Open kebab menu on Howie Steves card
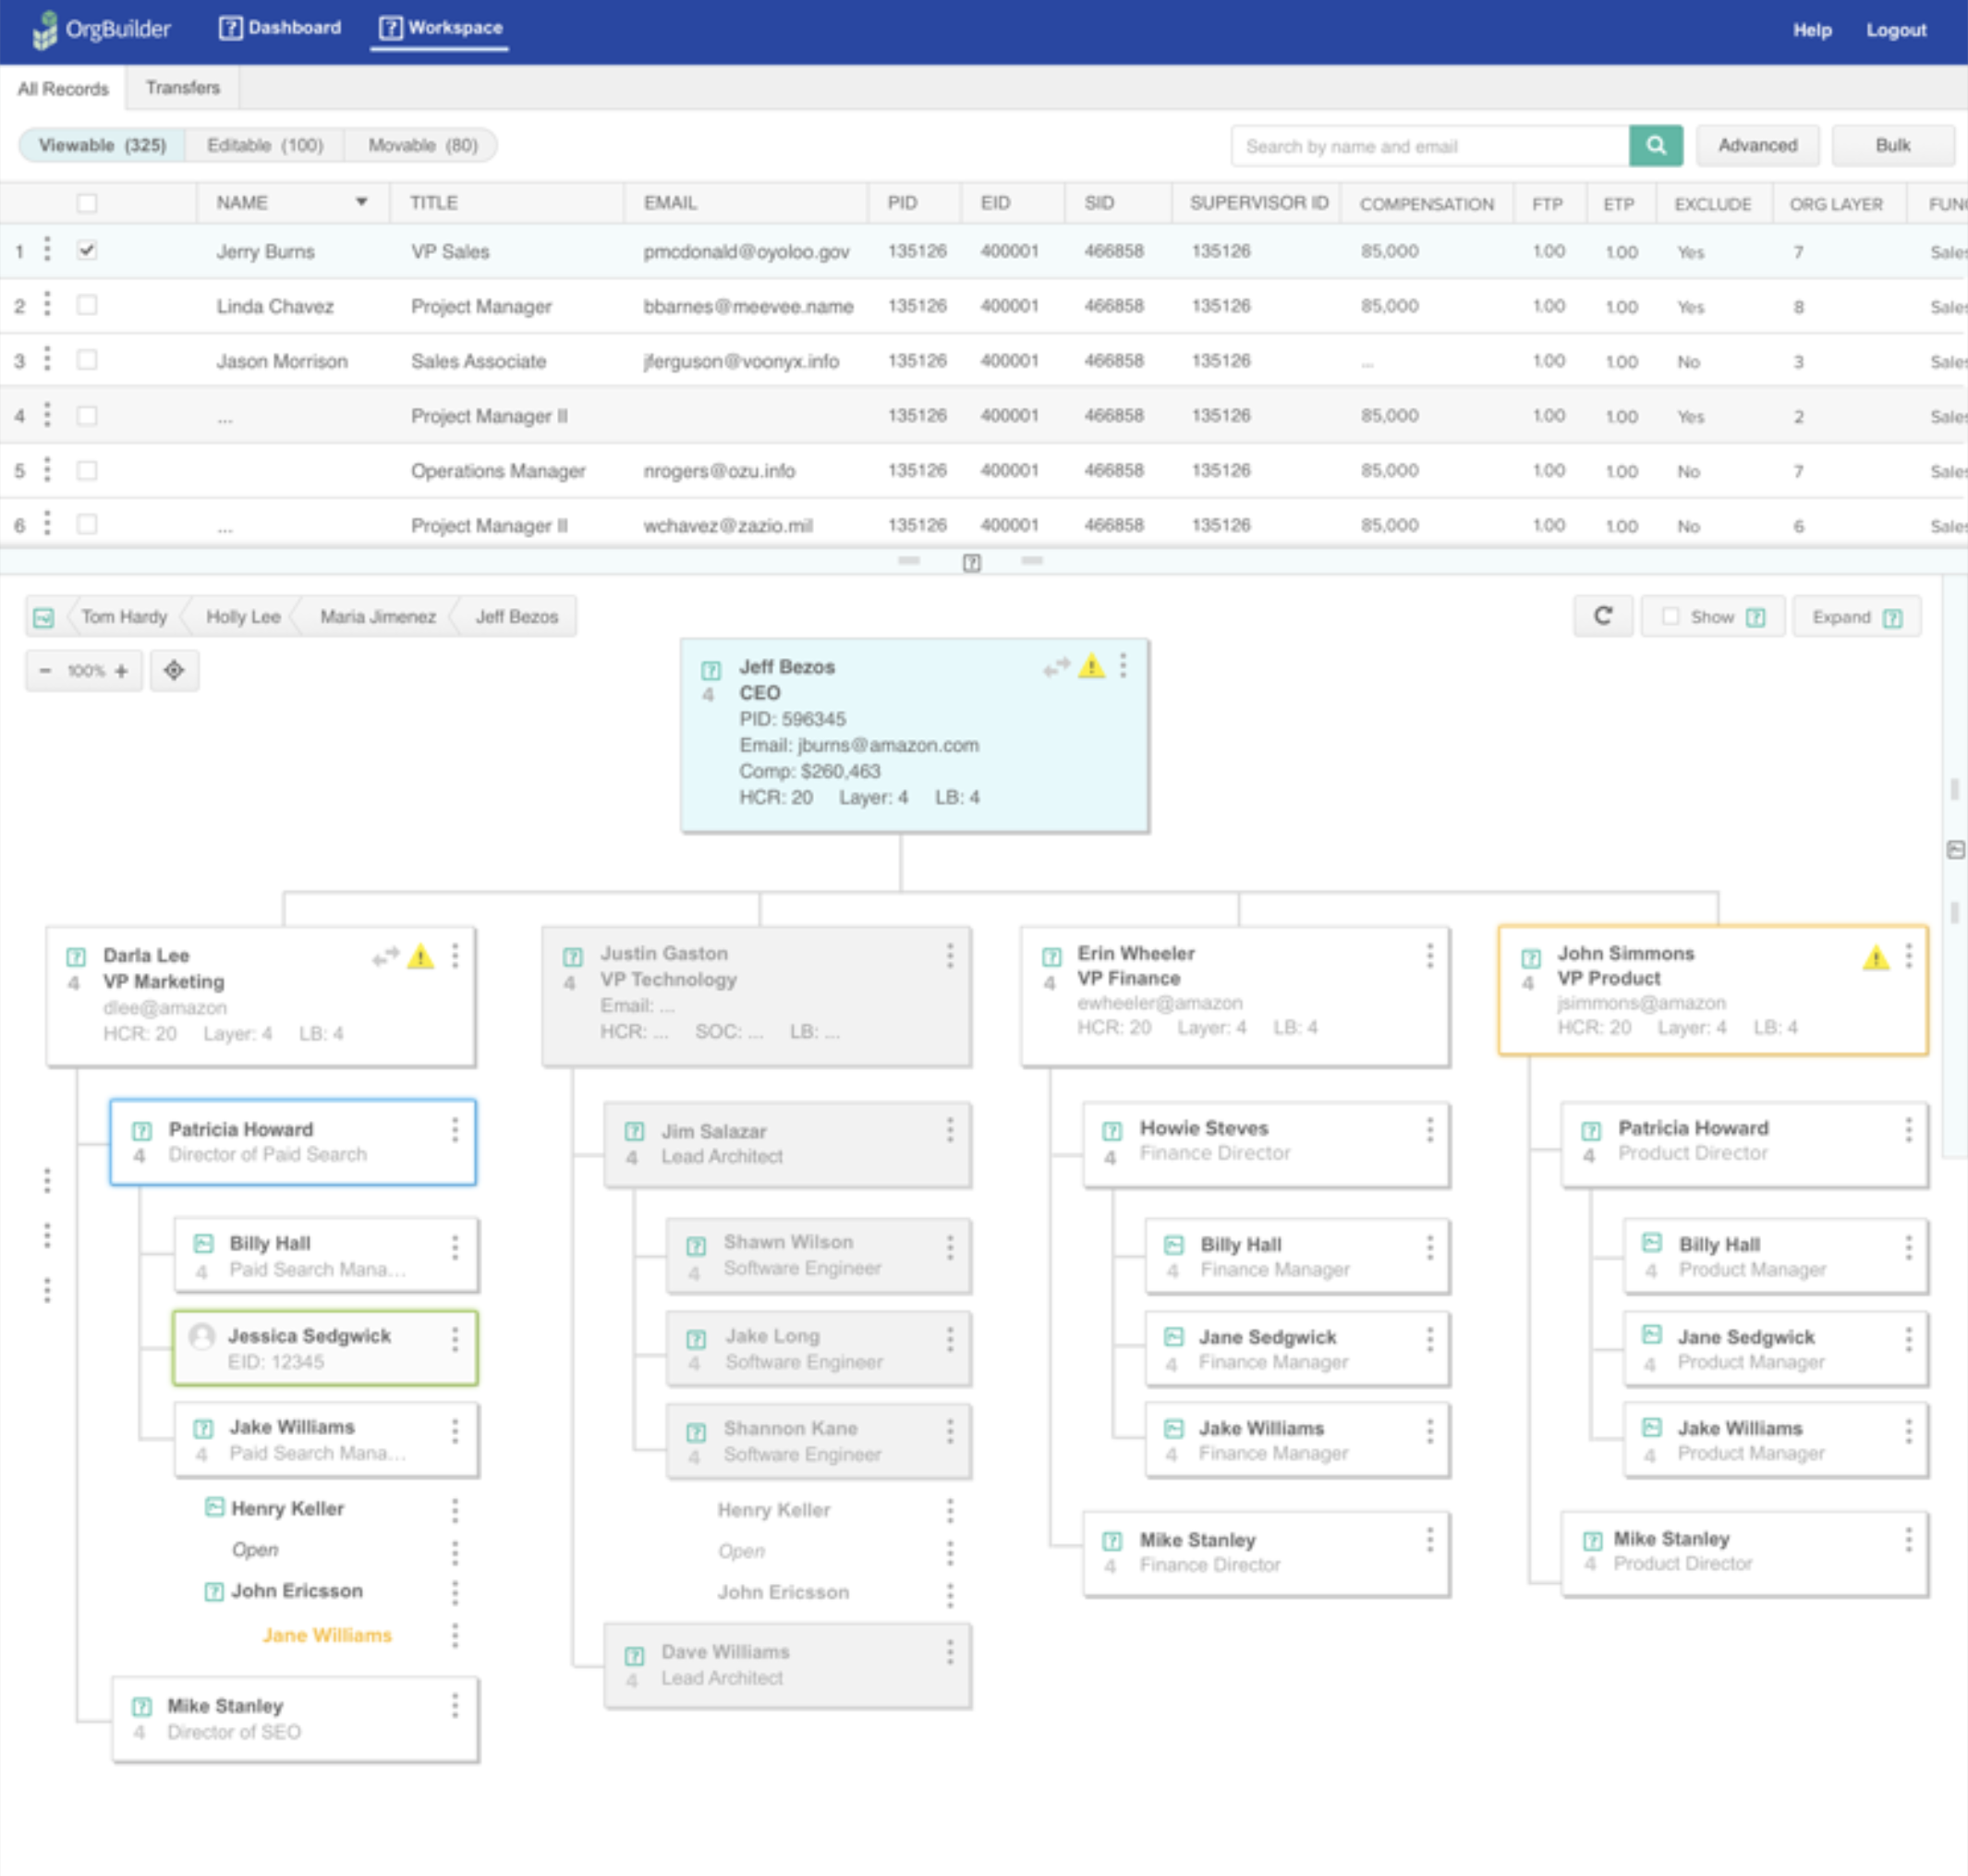 pos(1430,1130)
